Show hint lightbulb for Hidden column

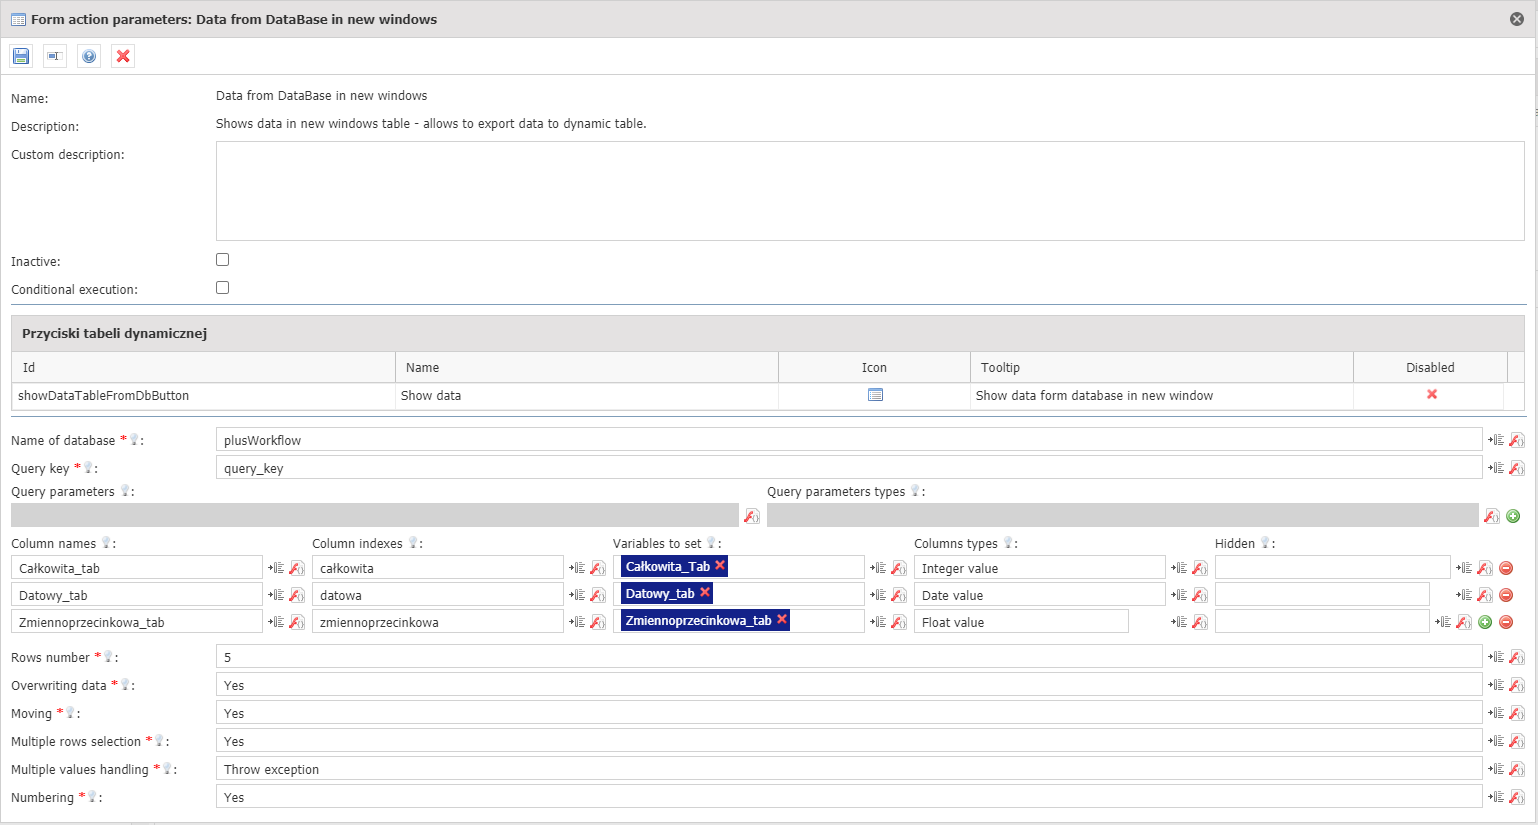1265,542
